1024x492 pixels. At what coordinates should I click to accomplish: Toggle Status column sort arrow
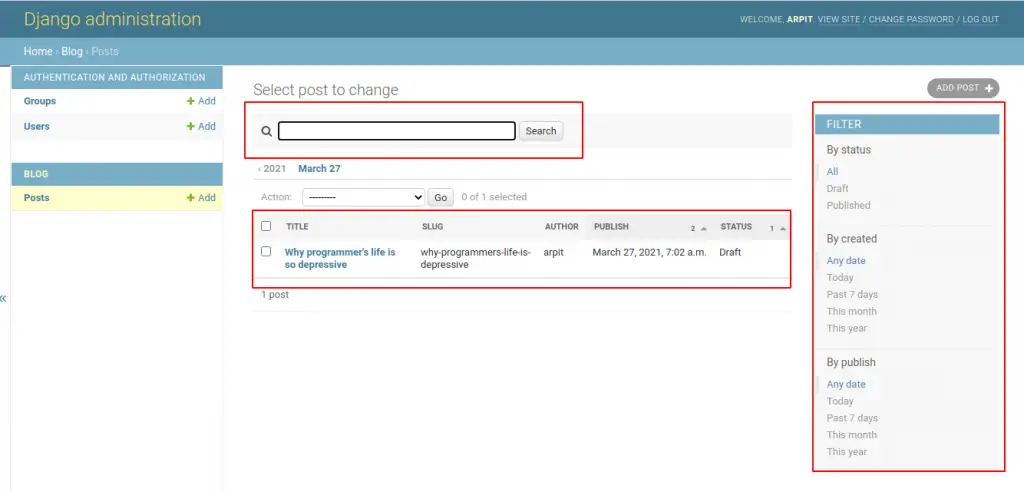782,229
